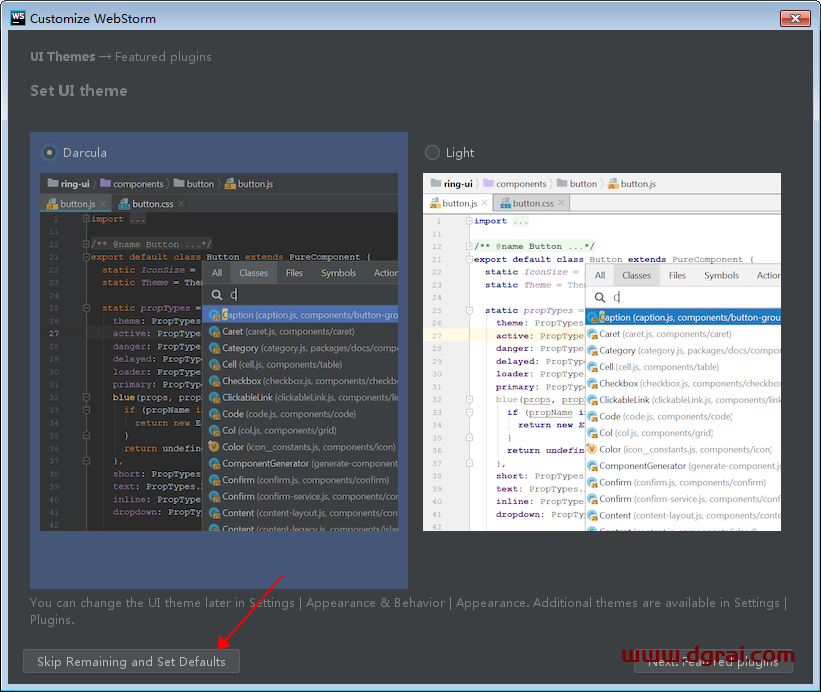This screenshot has width=821, height=692.
Task: Click Skip Remaining and Set Defaults
Action: point(131,661)
